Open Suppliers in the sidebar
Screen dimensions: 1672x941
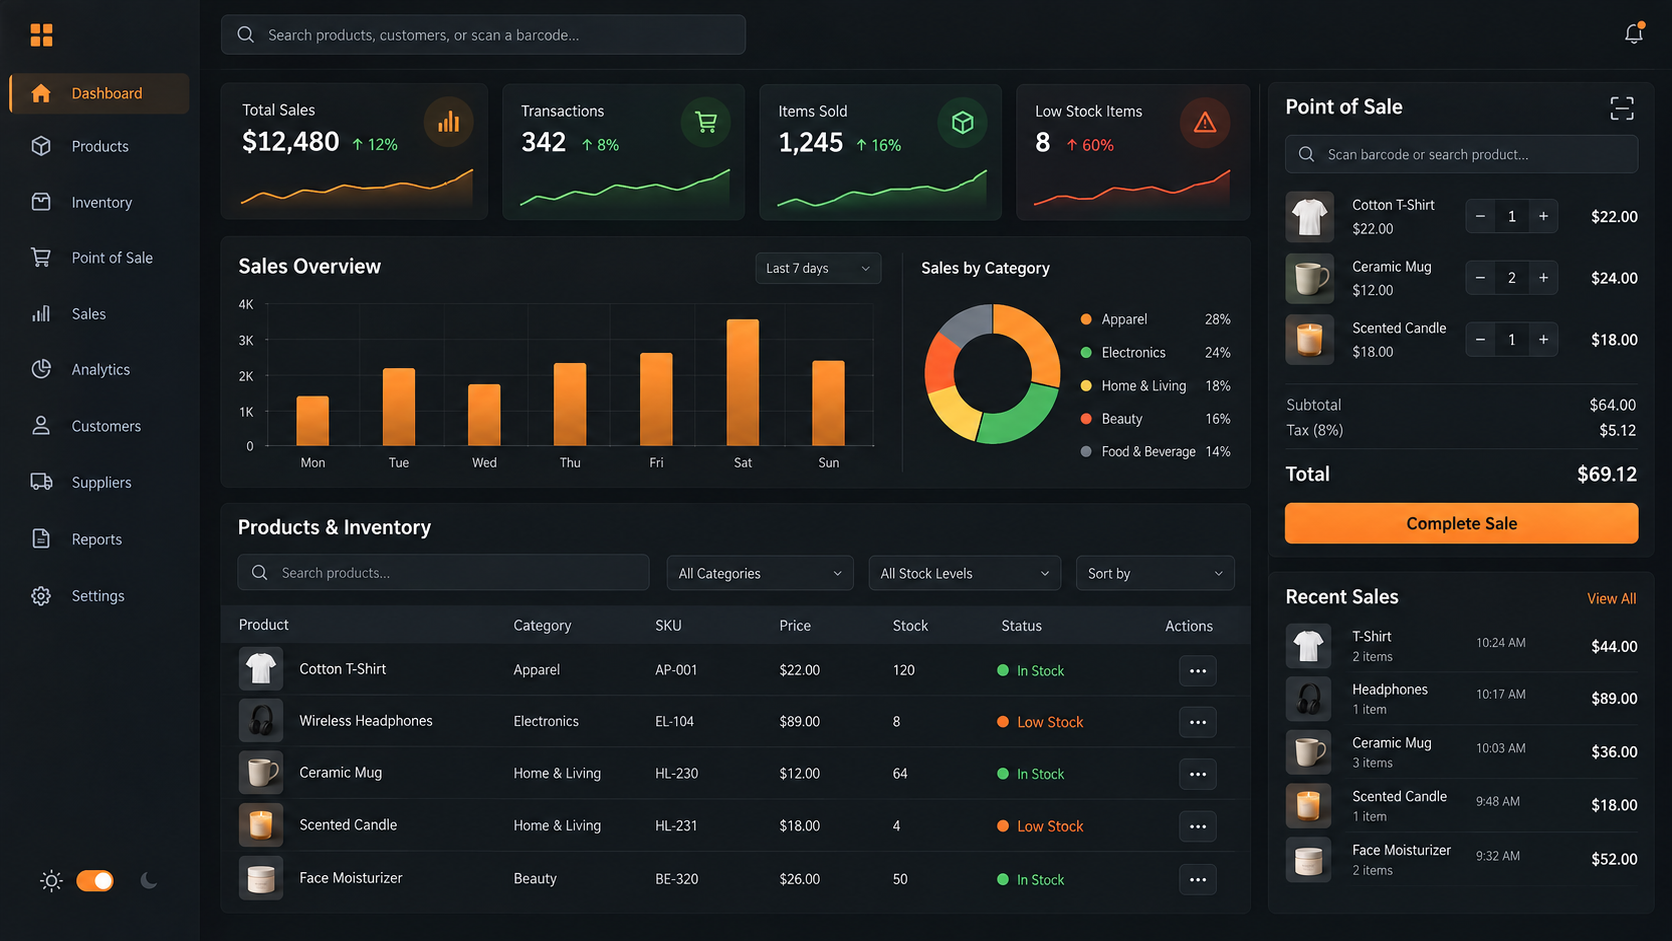[99, 482]
